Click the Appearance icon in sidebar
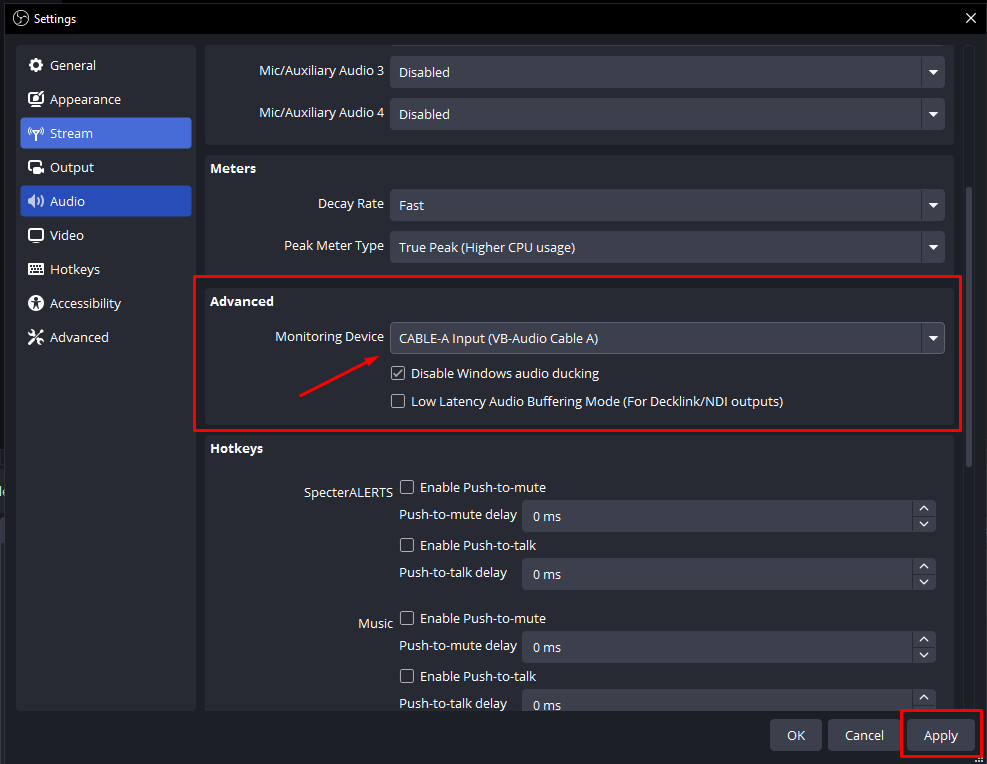This screenshot has width=987, height=764. (36, 100)
